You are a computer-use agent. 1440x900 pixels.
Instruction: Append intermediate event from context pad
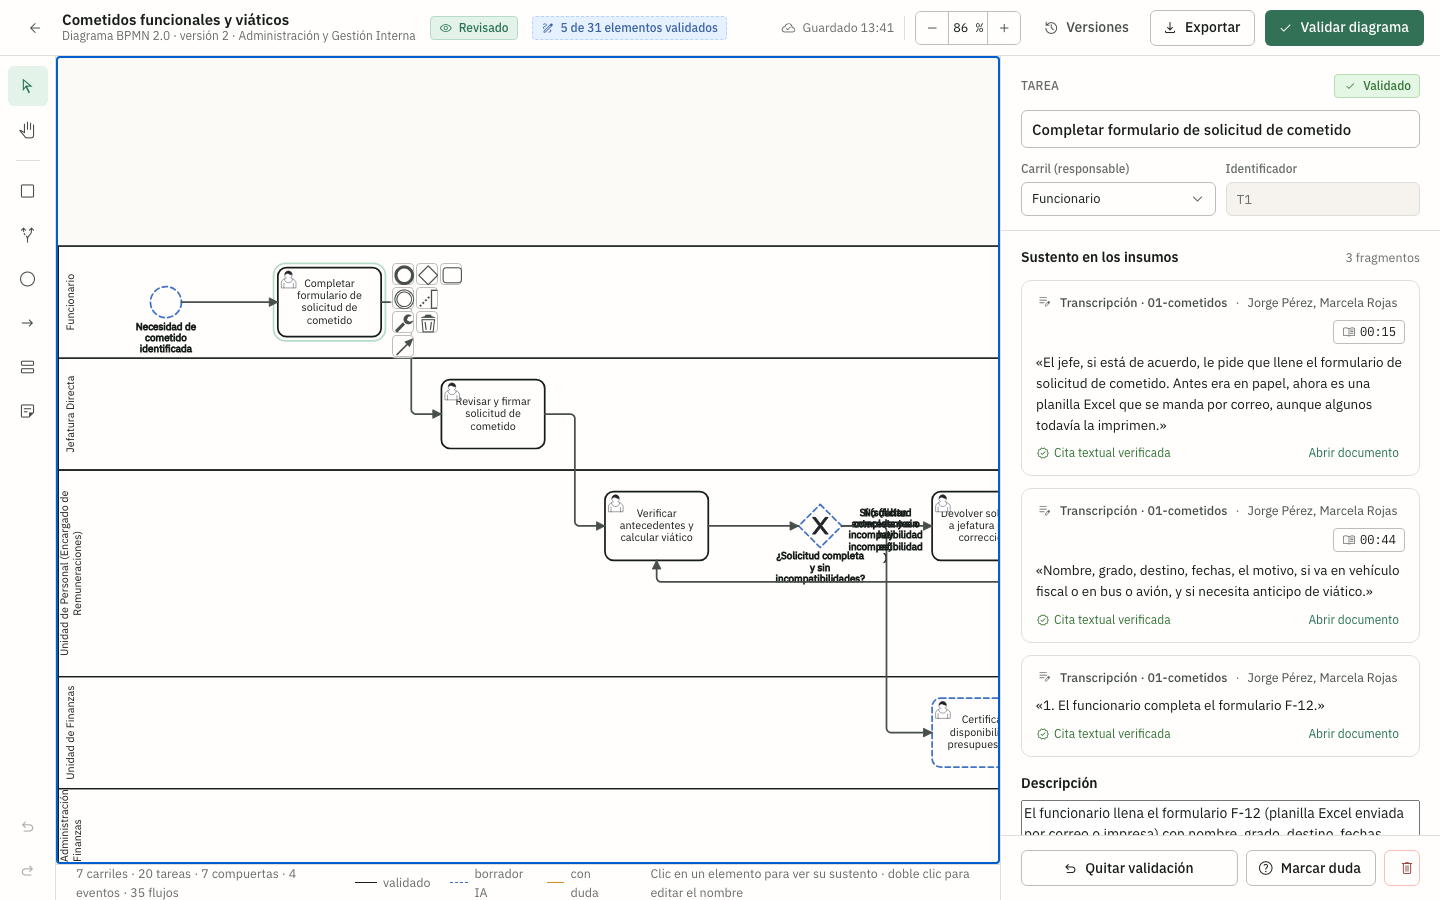(404, 299)
